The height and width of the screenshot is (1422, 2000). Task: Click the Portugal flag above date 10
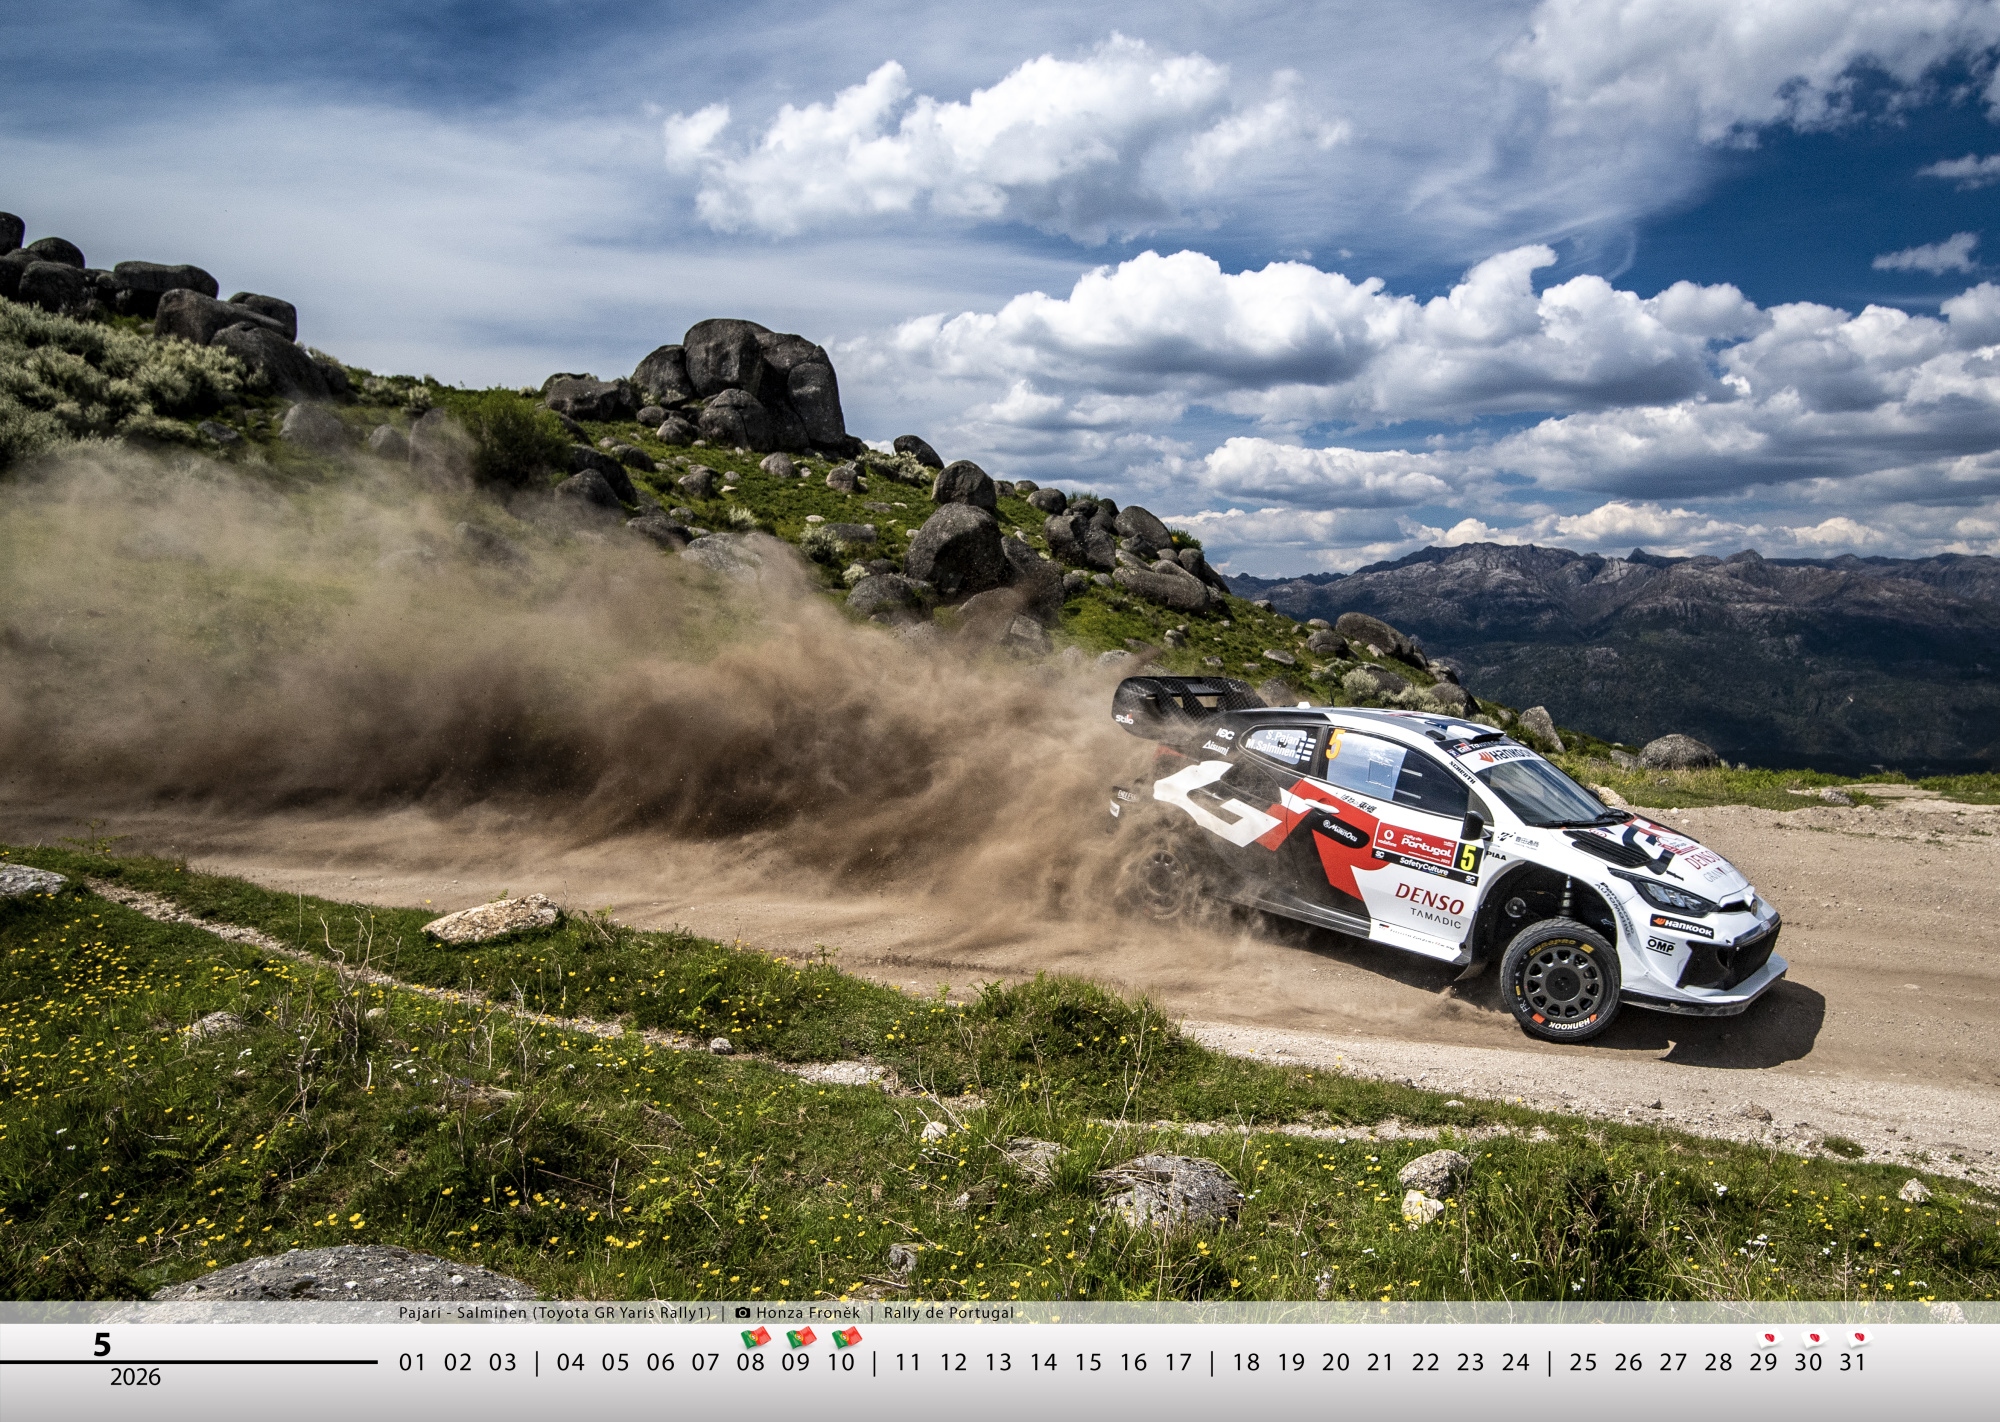[x=846, y=1337]
